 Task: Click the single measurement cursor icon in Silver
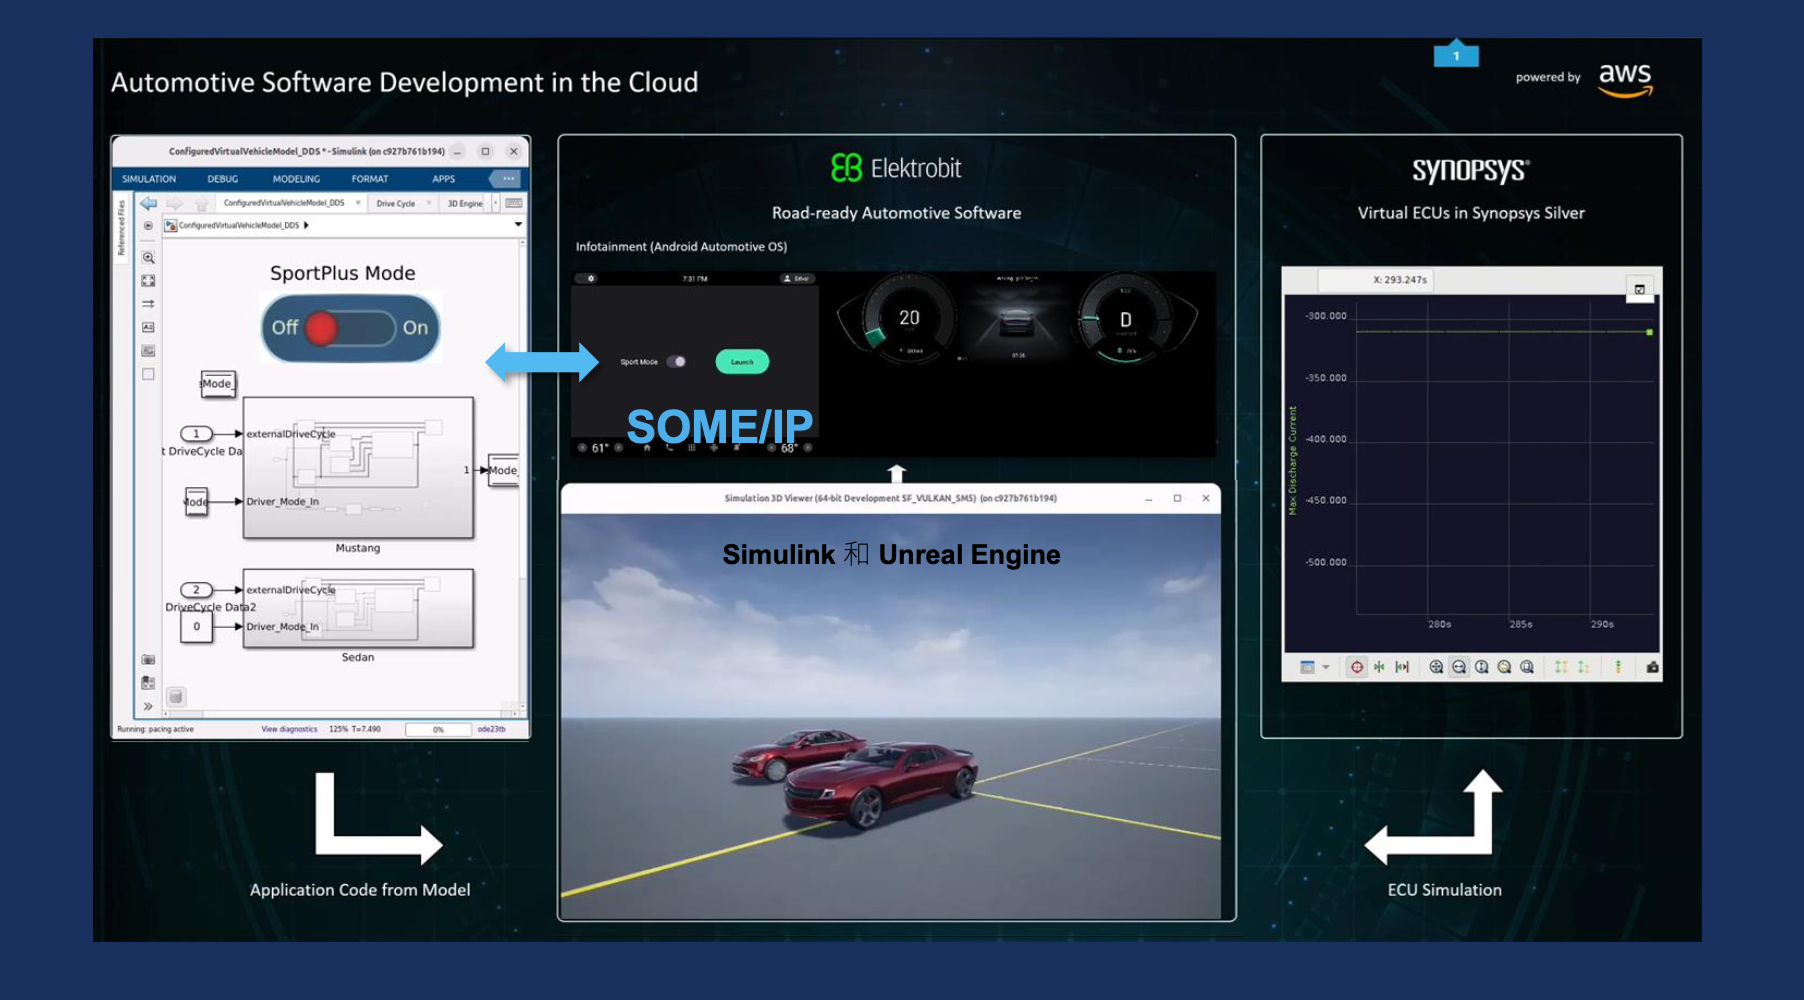pyautogui.click(x=1379, y=667)
